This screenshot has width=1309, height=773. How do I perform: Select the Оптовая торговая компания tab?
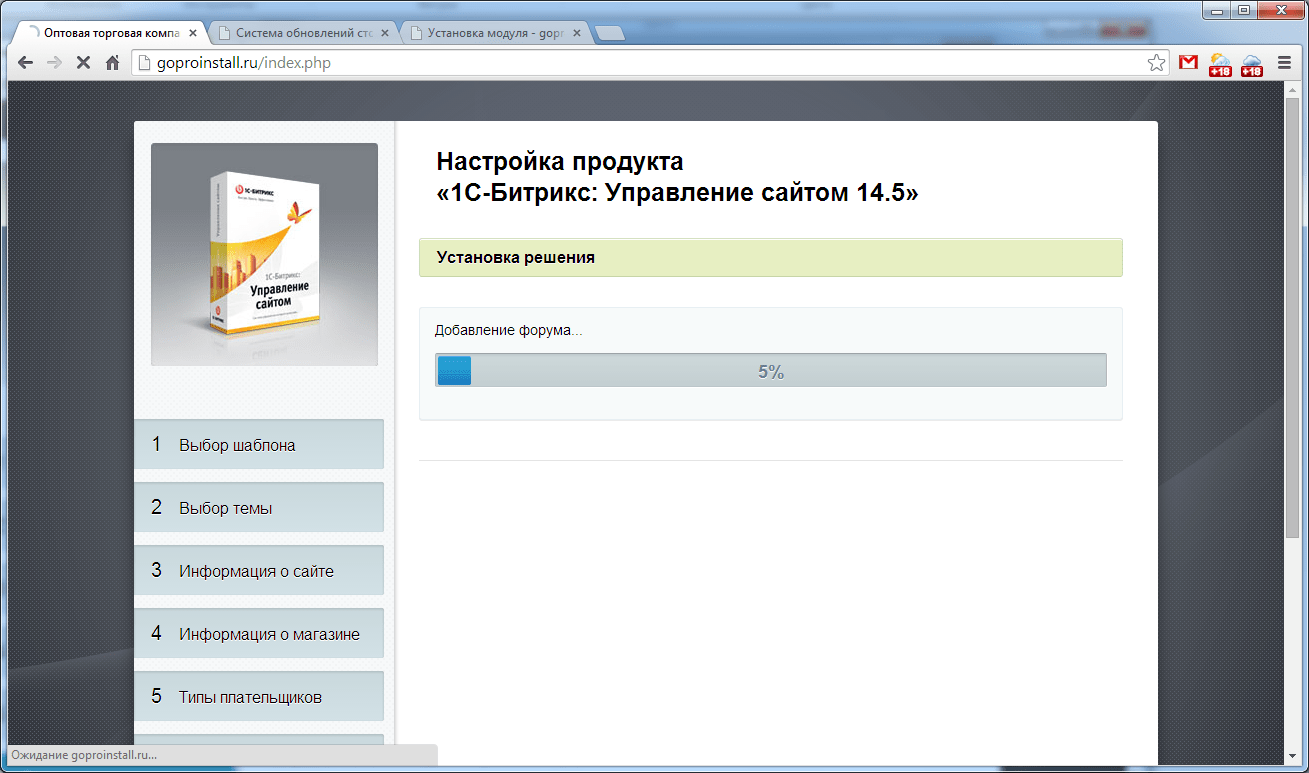pos(110,32)
